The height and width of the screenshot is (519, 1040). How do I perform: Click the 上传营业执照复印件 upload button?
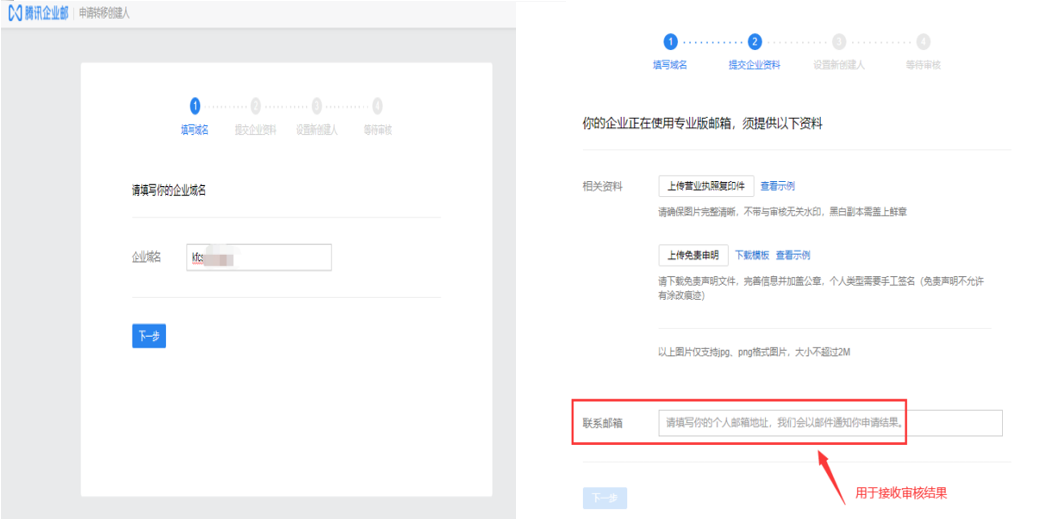[x=706, y=186]
